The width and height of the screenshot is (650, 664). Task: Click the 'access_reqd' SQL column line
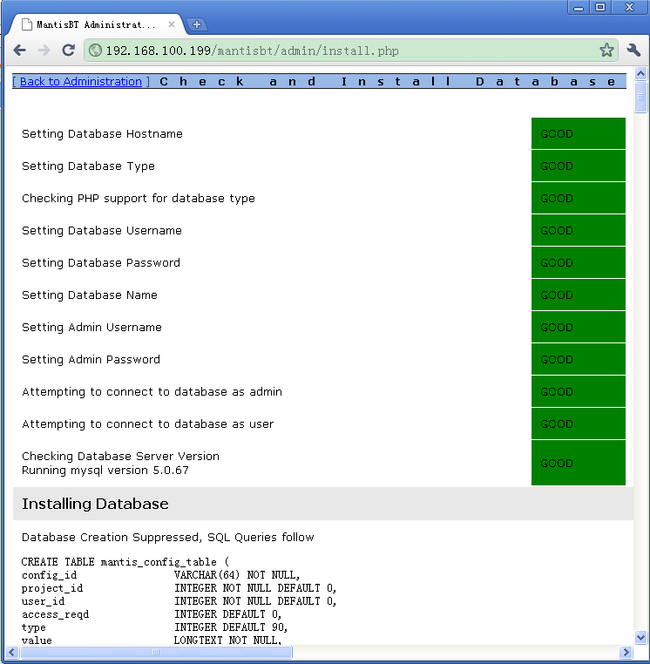(x=152, y=614)
